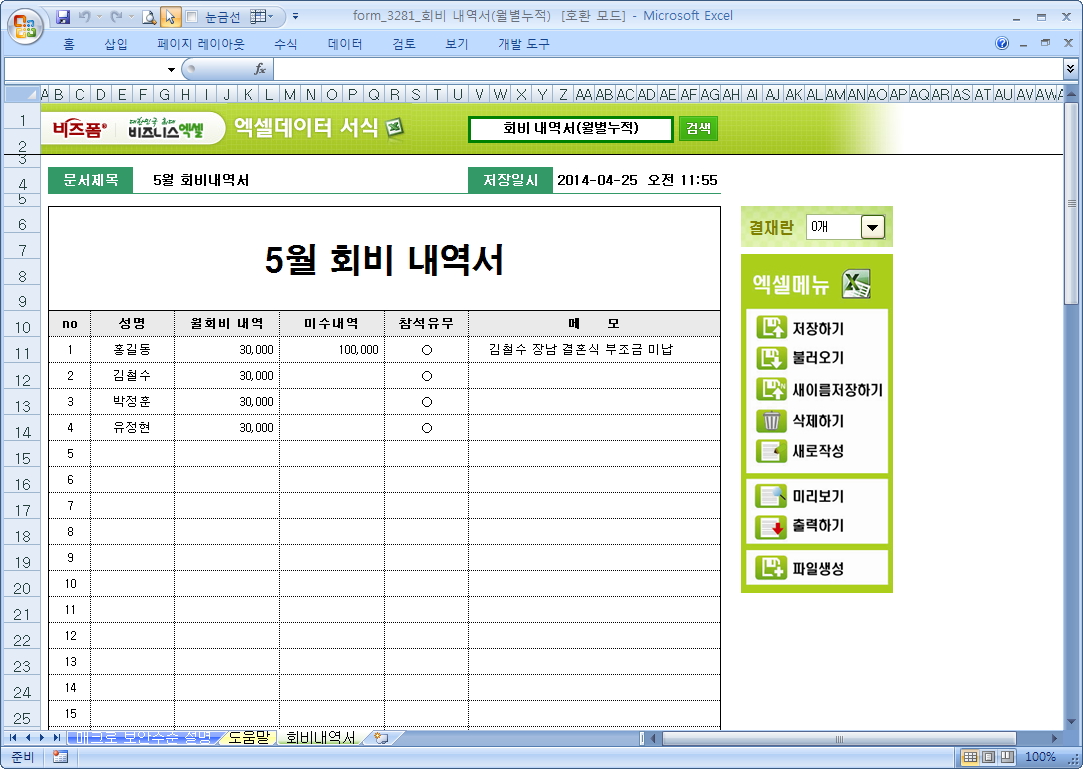
Task: Click the 삭제하기 trash icon
Action: click(771, 420)
